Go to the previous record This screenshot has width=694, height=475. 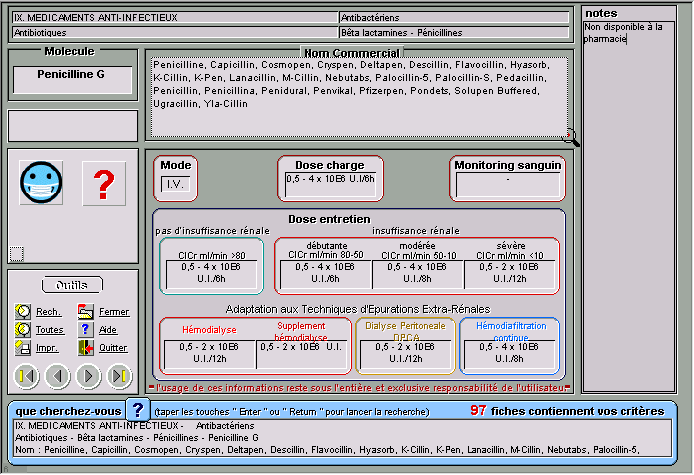click(x=58, y=376)
